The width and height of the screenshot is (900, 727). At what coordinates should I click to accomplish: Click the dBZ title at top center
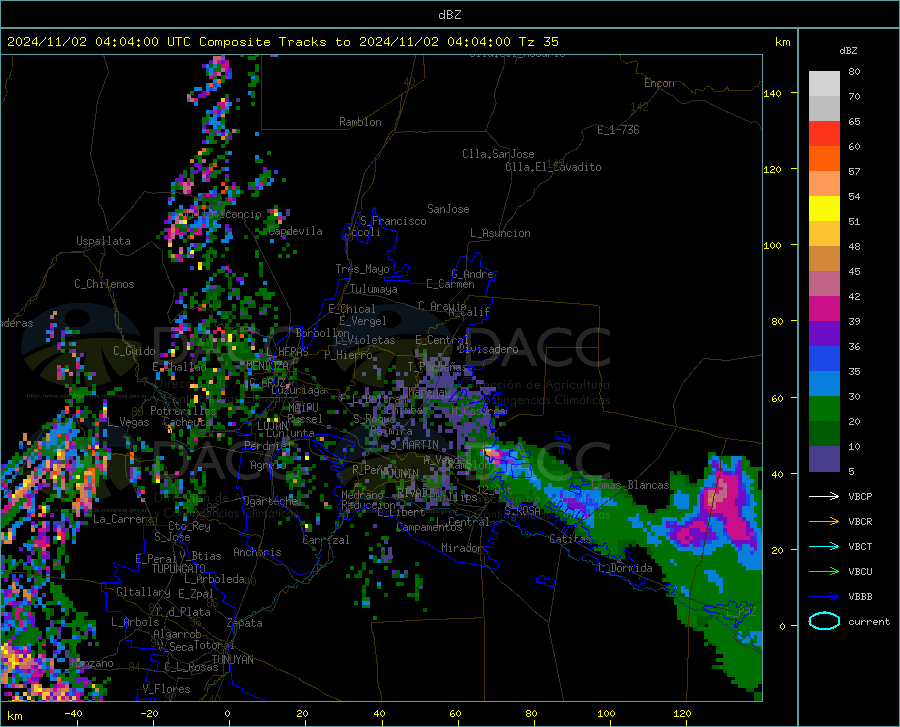click(449, 15)
